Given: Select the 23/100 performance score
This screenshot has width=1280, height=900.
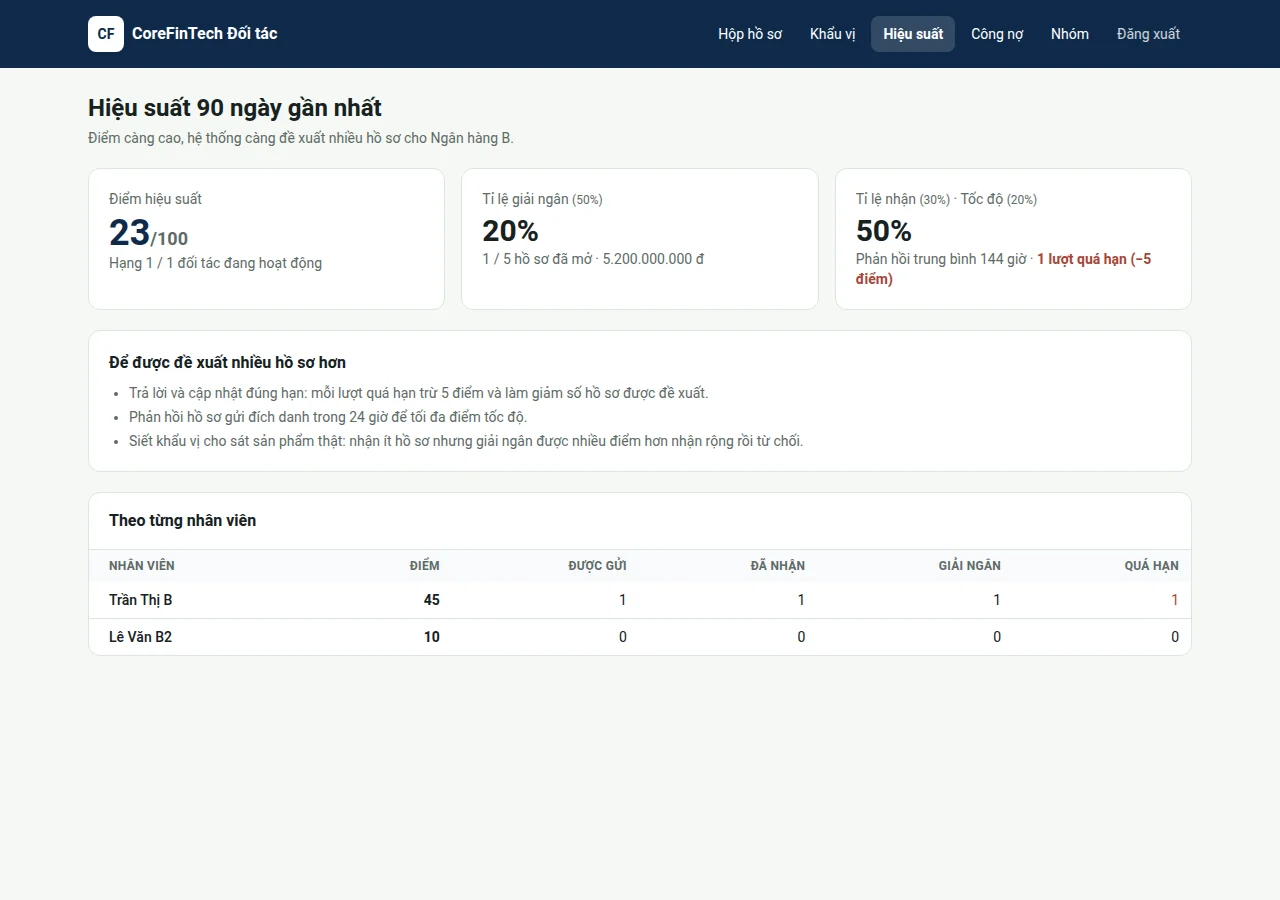Looking at the screenshot, I should [148, 233].
